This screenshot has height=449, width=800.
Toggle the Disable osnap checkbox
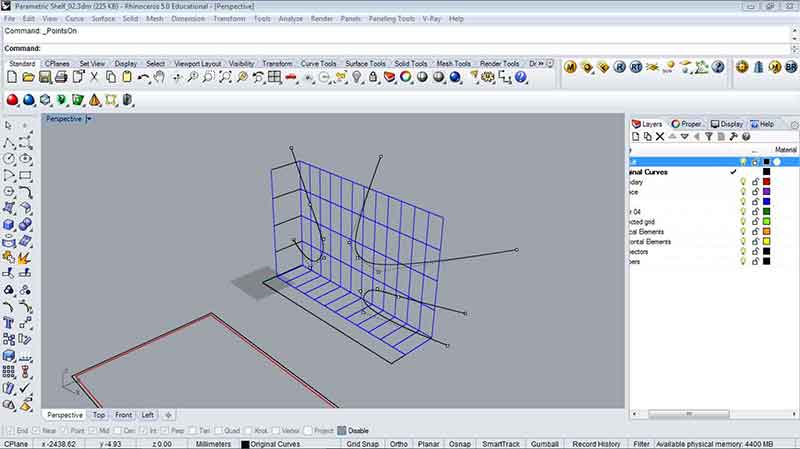(342, 431)
